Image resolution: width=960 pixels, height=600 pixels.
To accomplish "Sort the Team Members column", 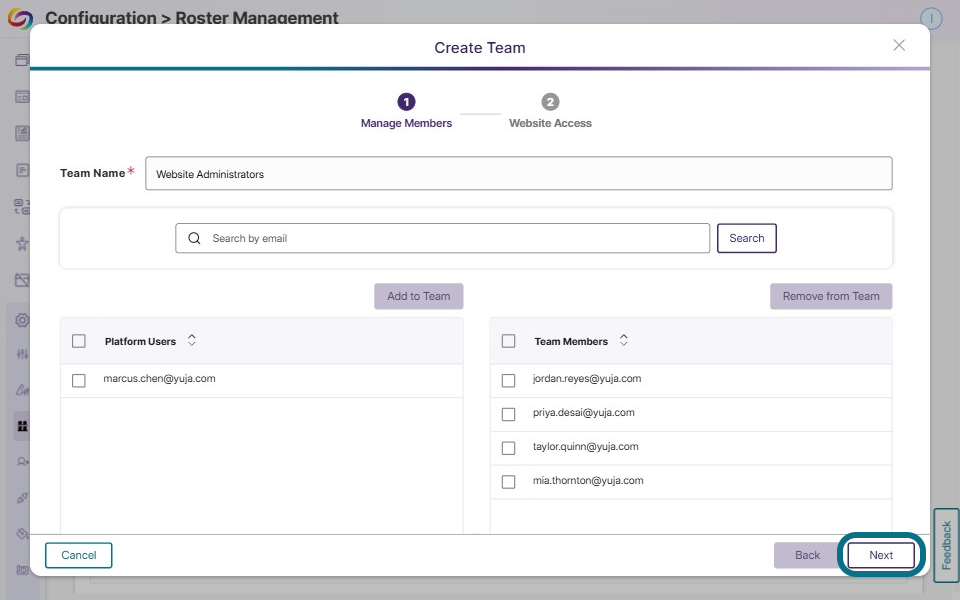I will click(623, 340).
